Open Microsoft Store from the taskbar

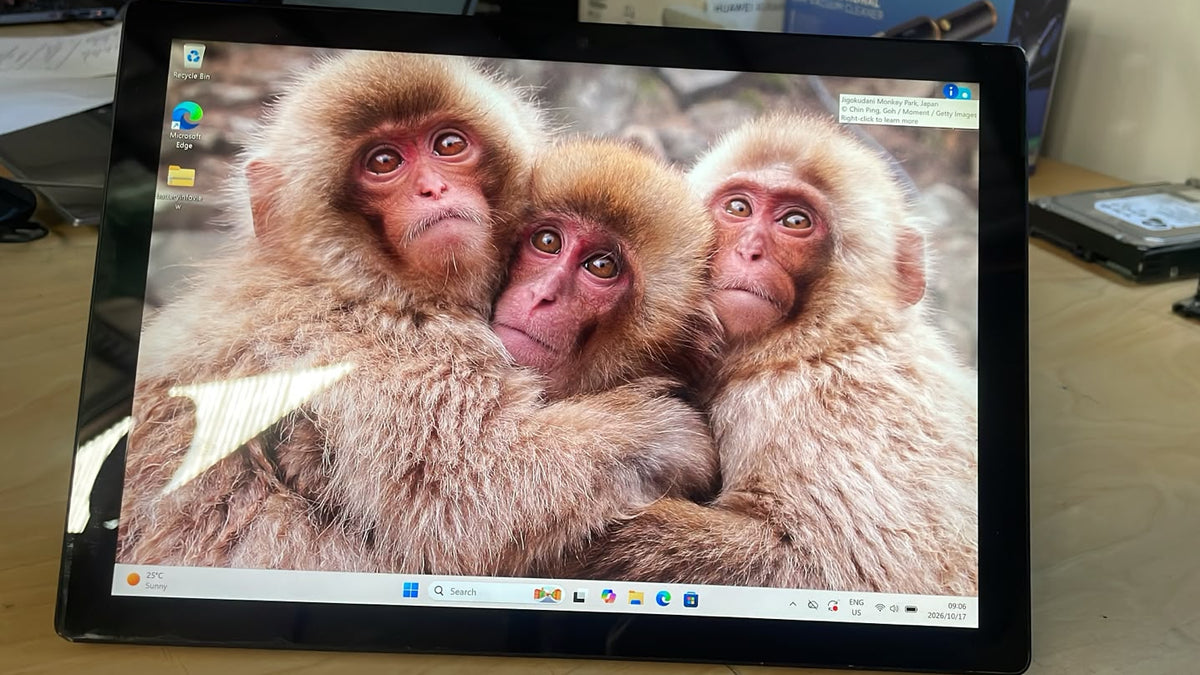click(x=690, y=600)
